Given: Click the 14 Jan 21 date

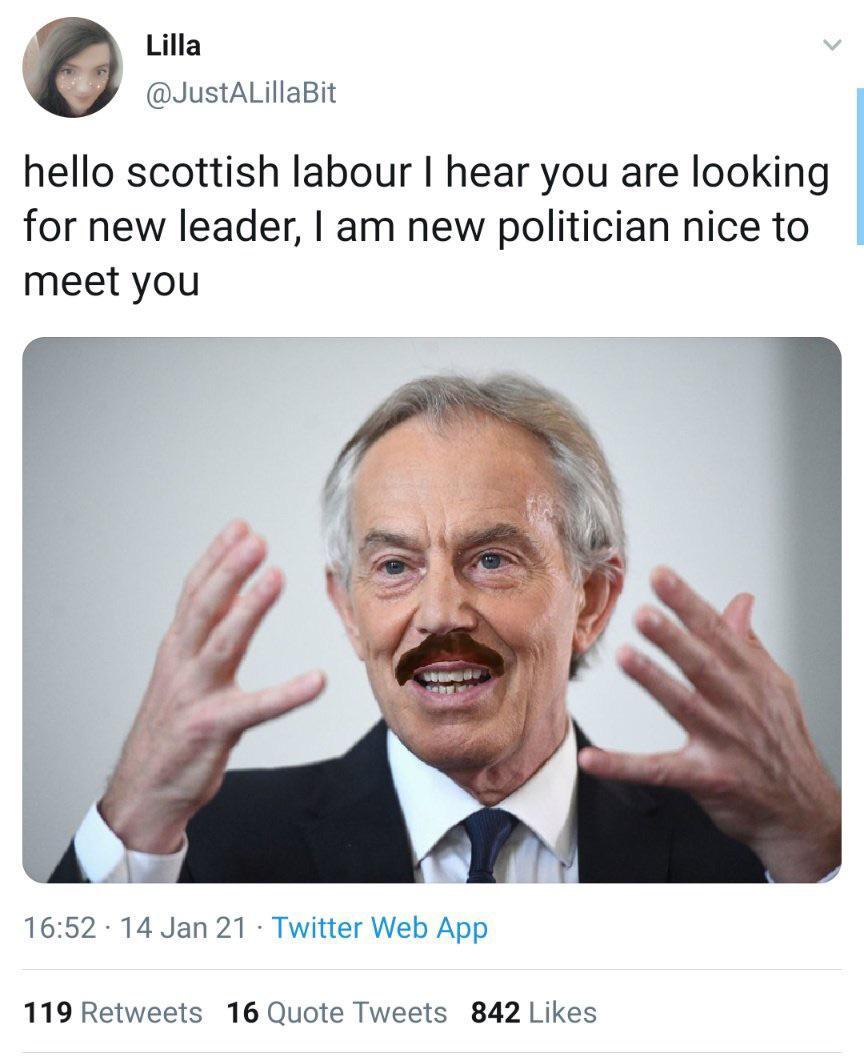Looking at the screenshot, I should pos(182,928).
